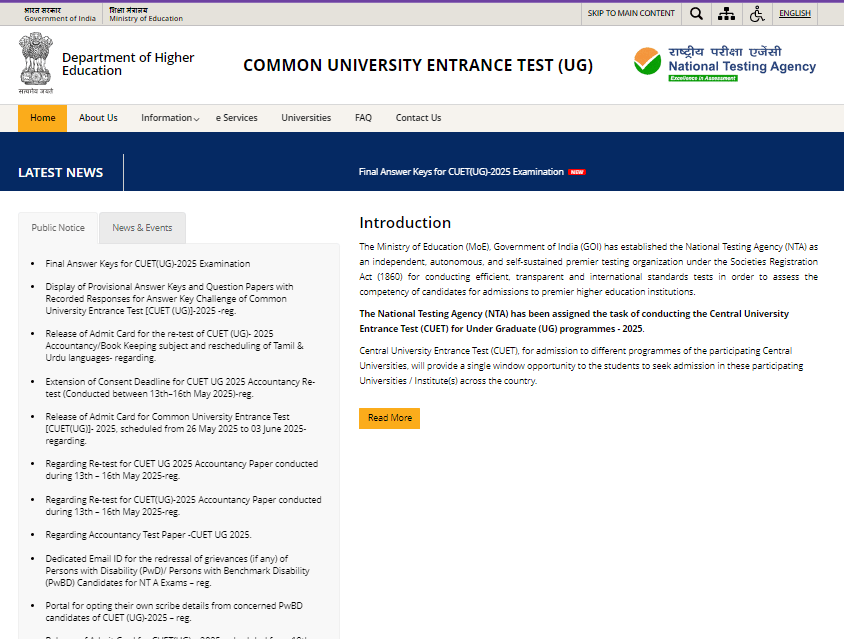Open the About Us menu item

point(98,117)
